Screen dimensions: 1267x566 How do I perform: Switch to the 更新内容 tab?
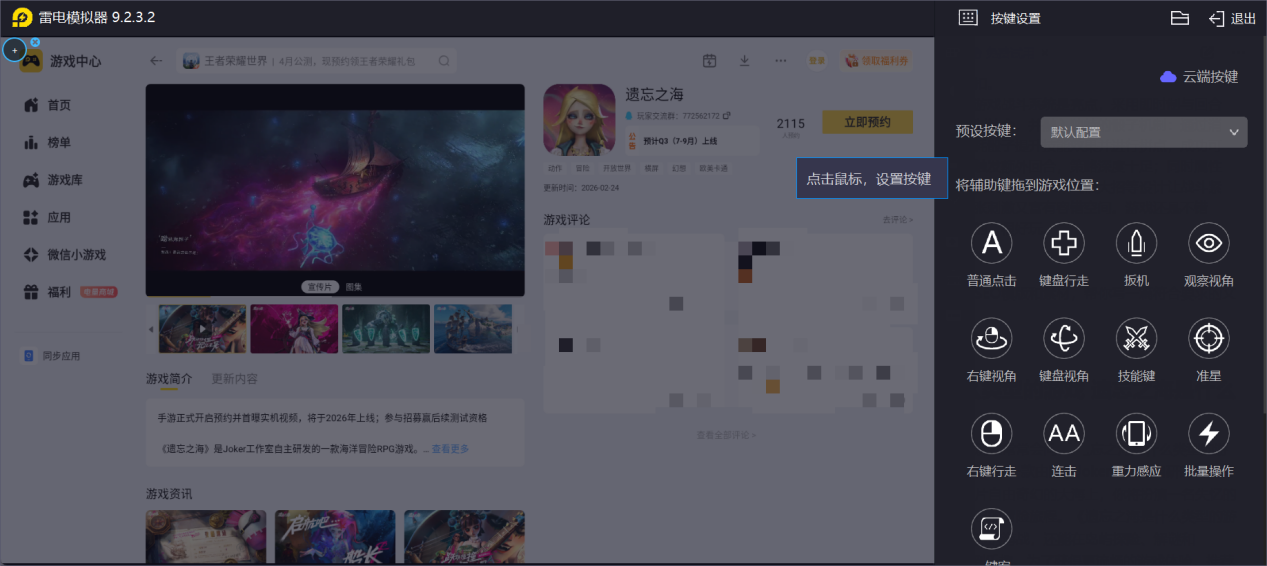coord(234,379)
